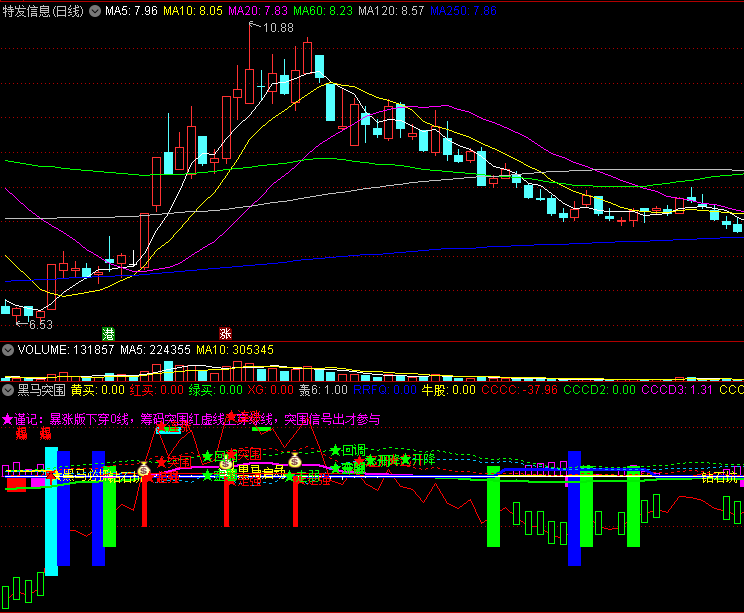Click the green 港 marker icon
The image size is (744, 613).
coord(108,334)
